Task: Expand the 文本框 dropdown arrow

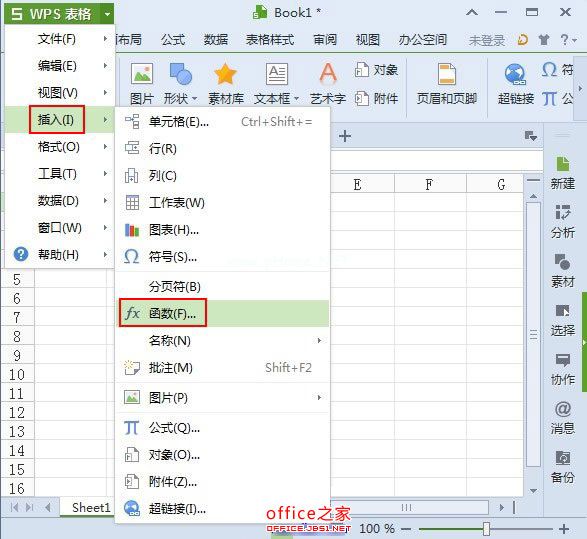Action: pyautogui.click(x=296, y=99)
